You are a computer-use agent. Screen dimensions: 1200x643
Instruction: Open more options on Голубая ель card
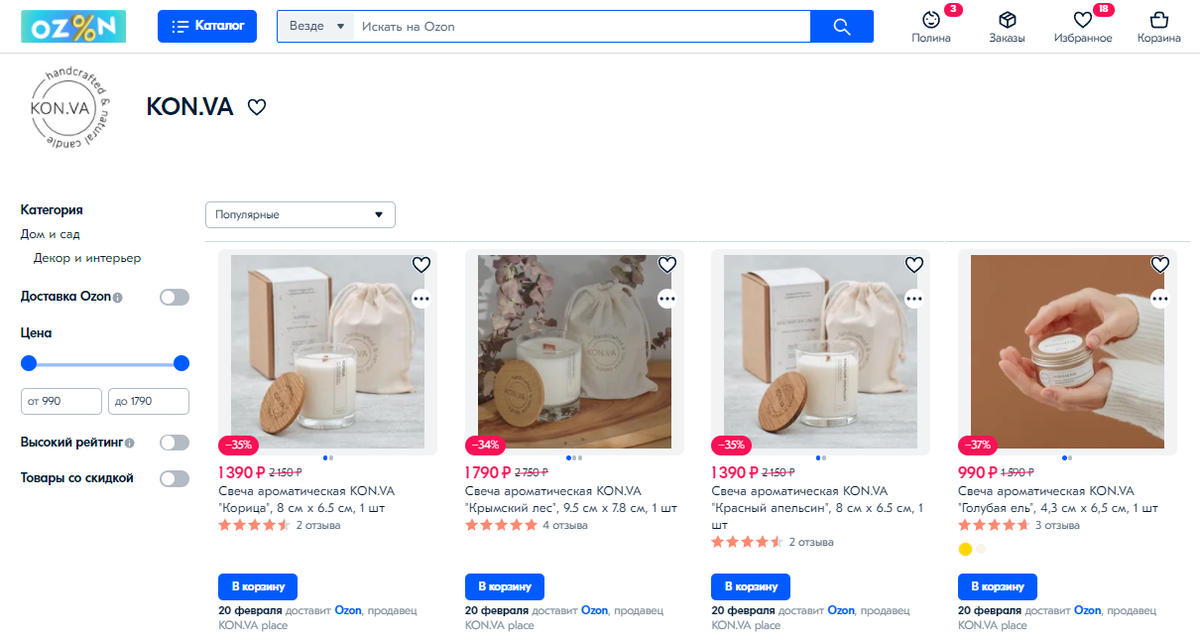coord(1160,298)
